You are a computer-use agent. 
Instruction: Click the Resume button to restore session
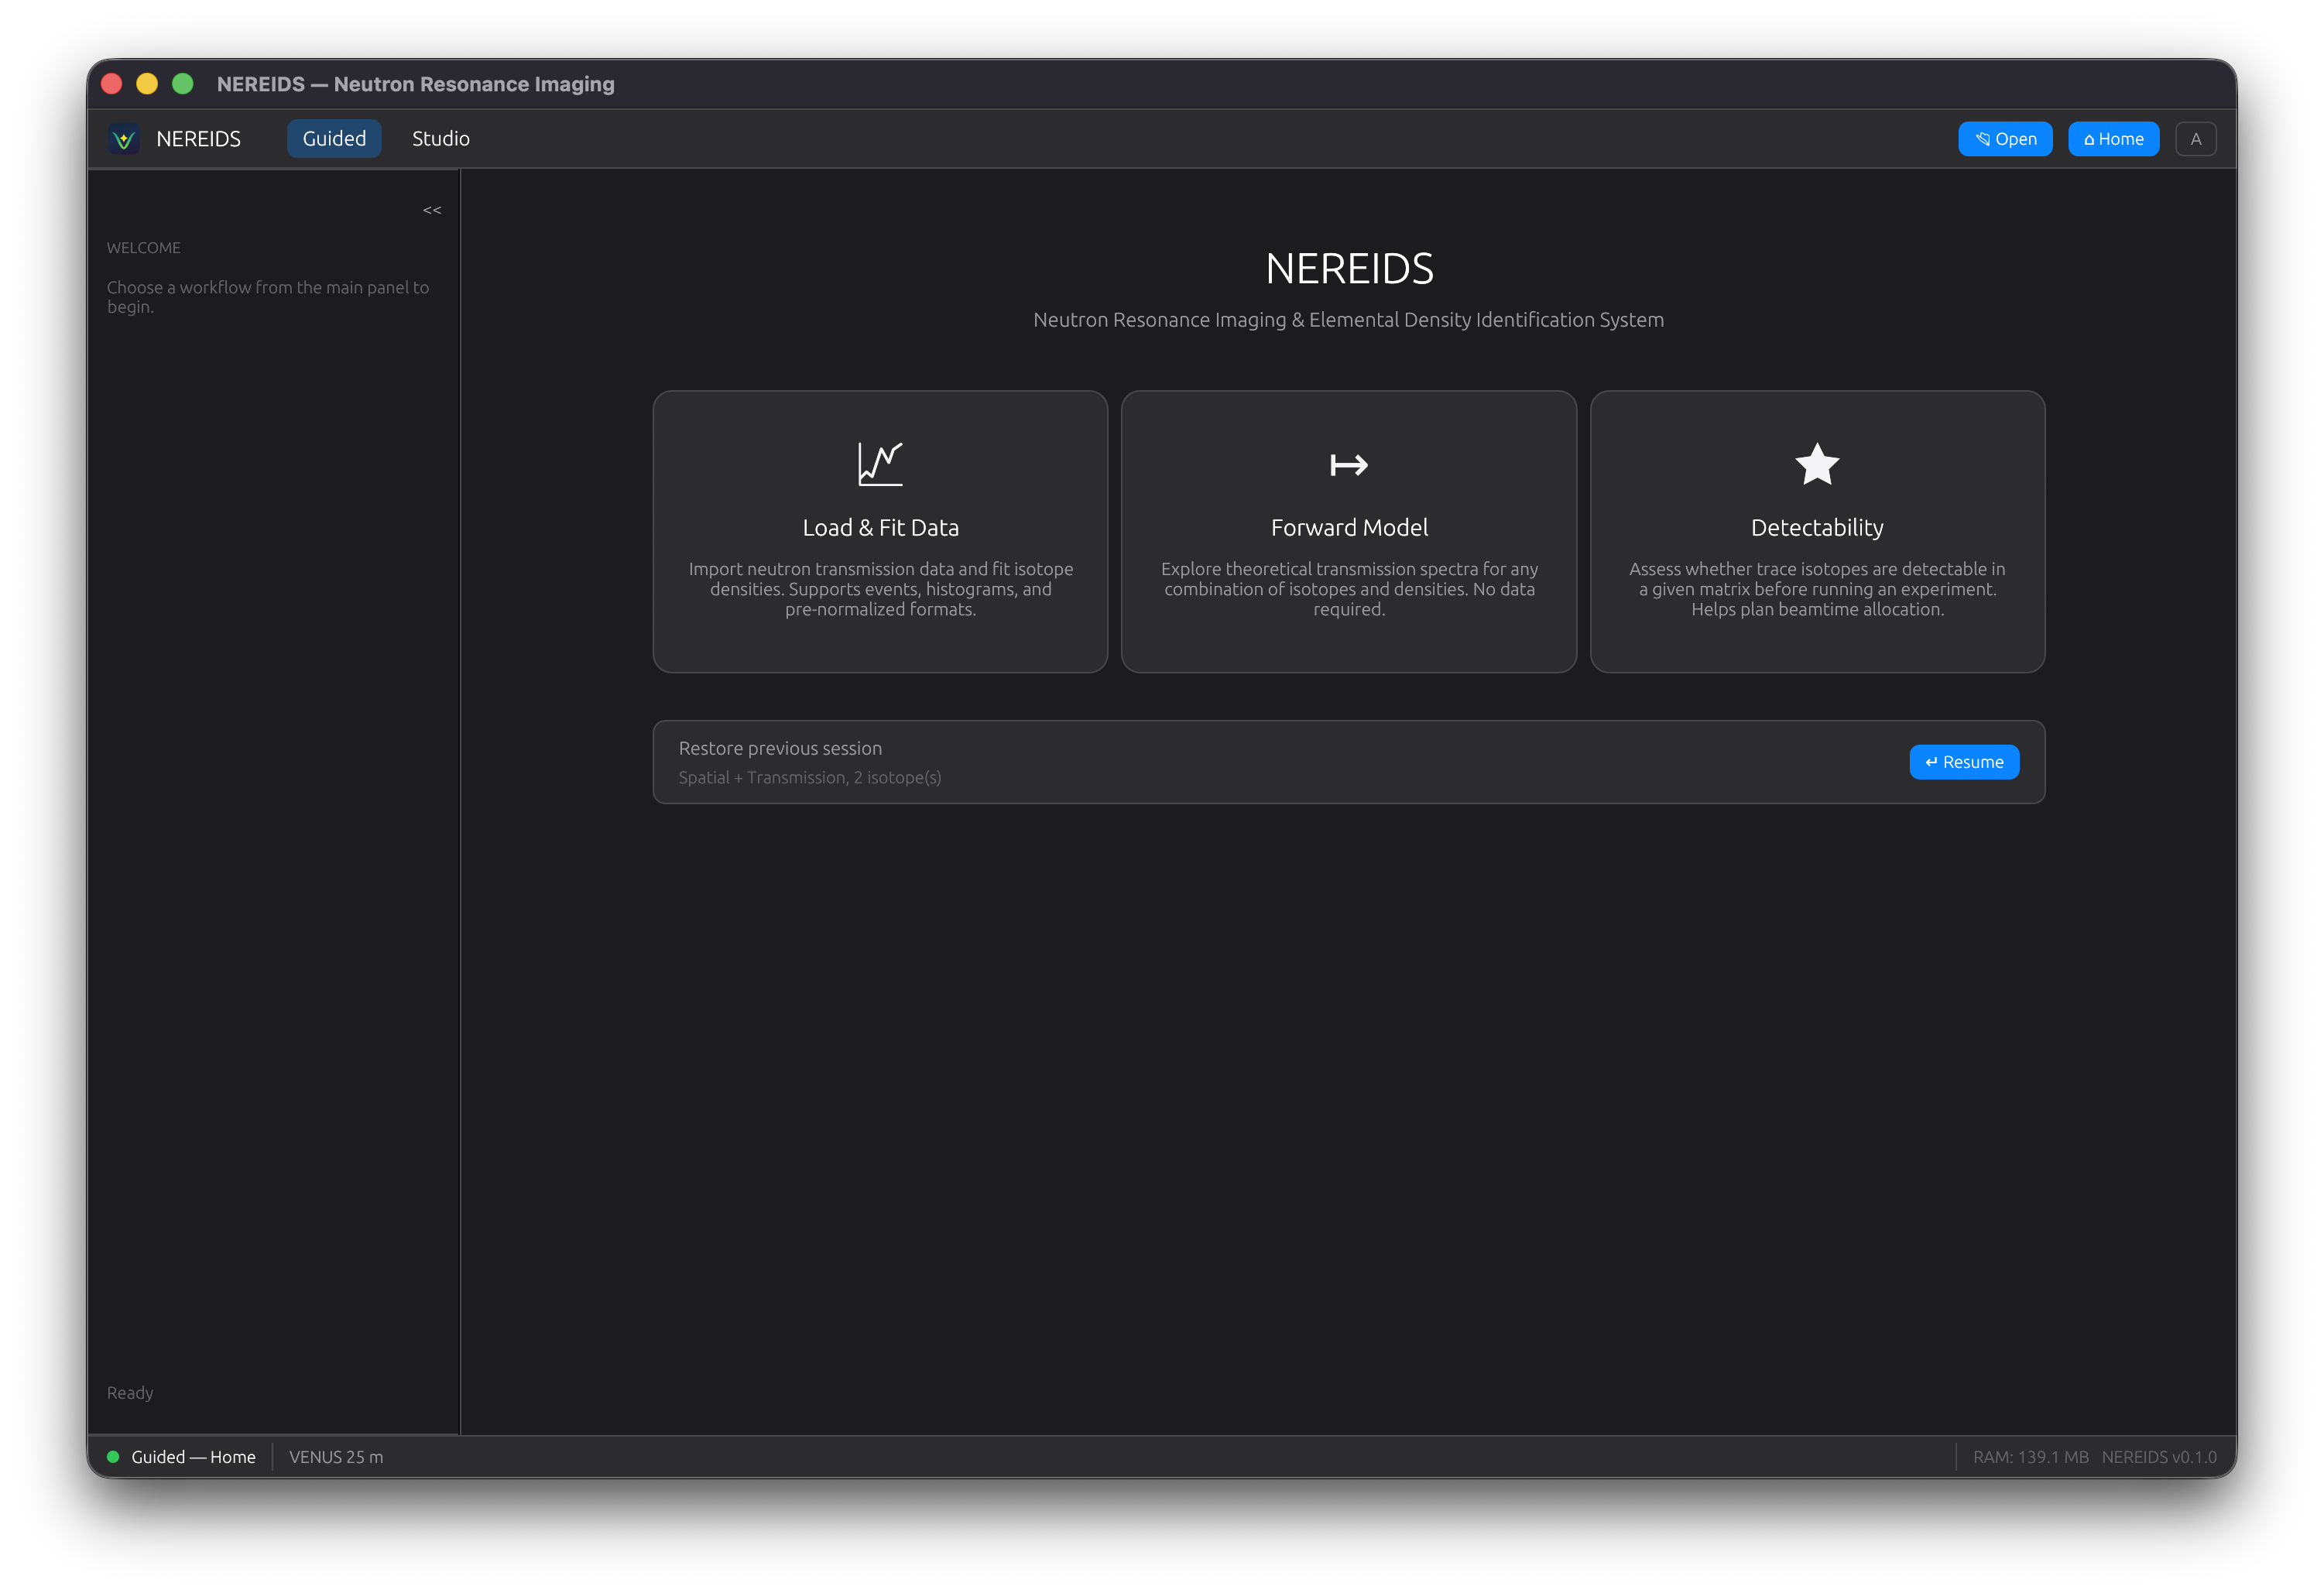(1963, 761)
